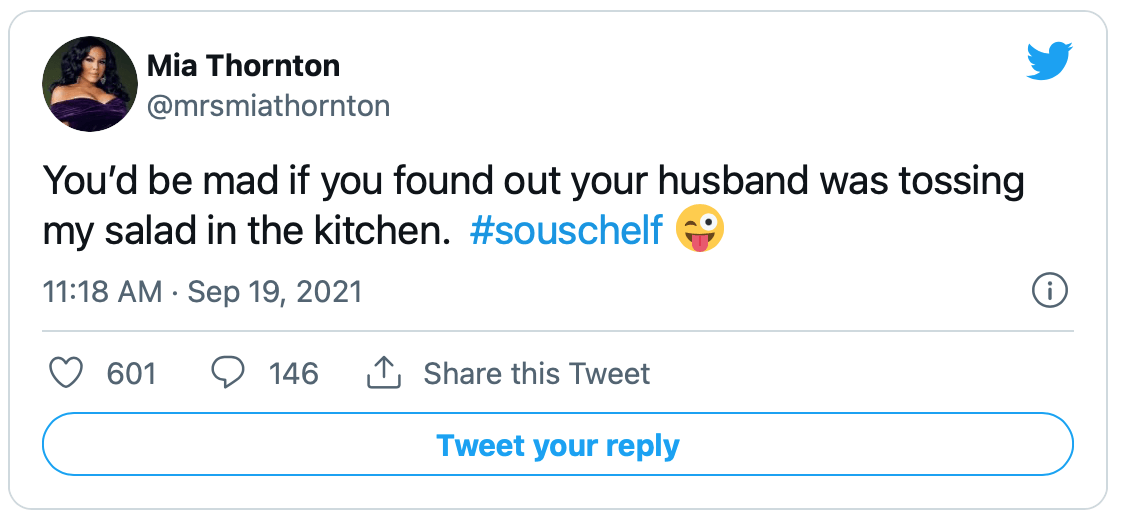Screen dimensions: 1124x524
Task: Click the 146 replies count
Action: [294, 373]
